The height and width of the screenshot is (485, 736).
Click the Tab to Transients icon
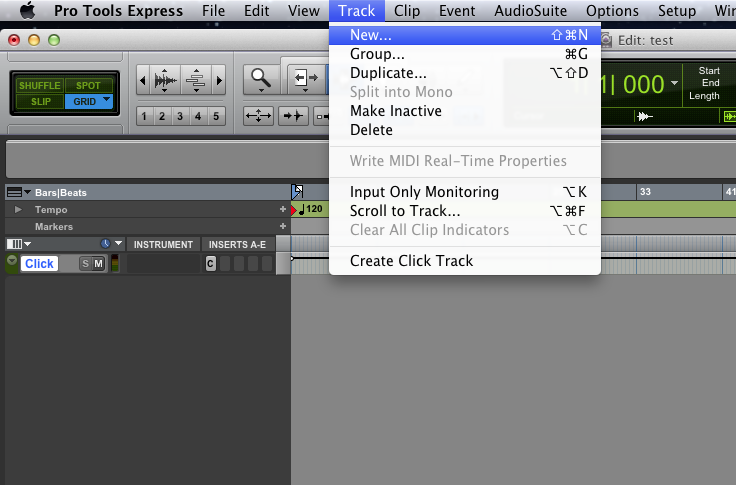pos(293,116)
